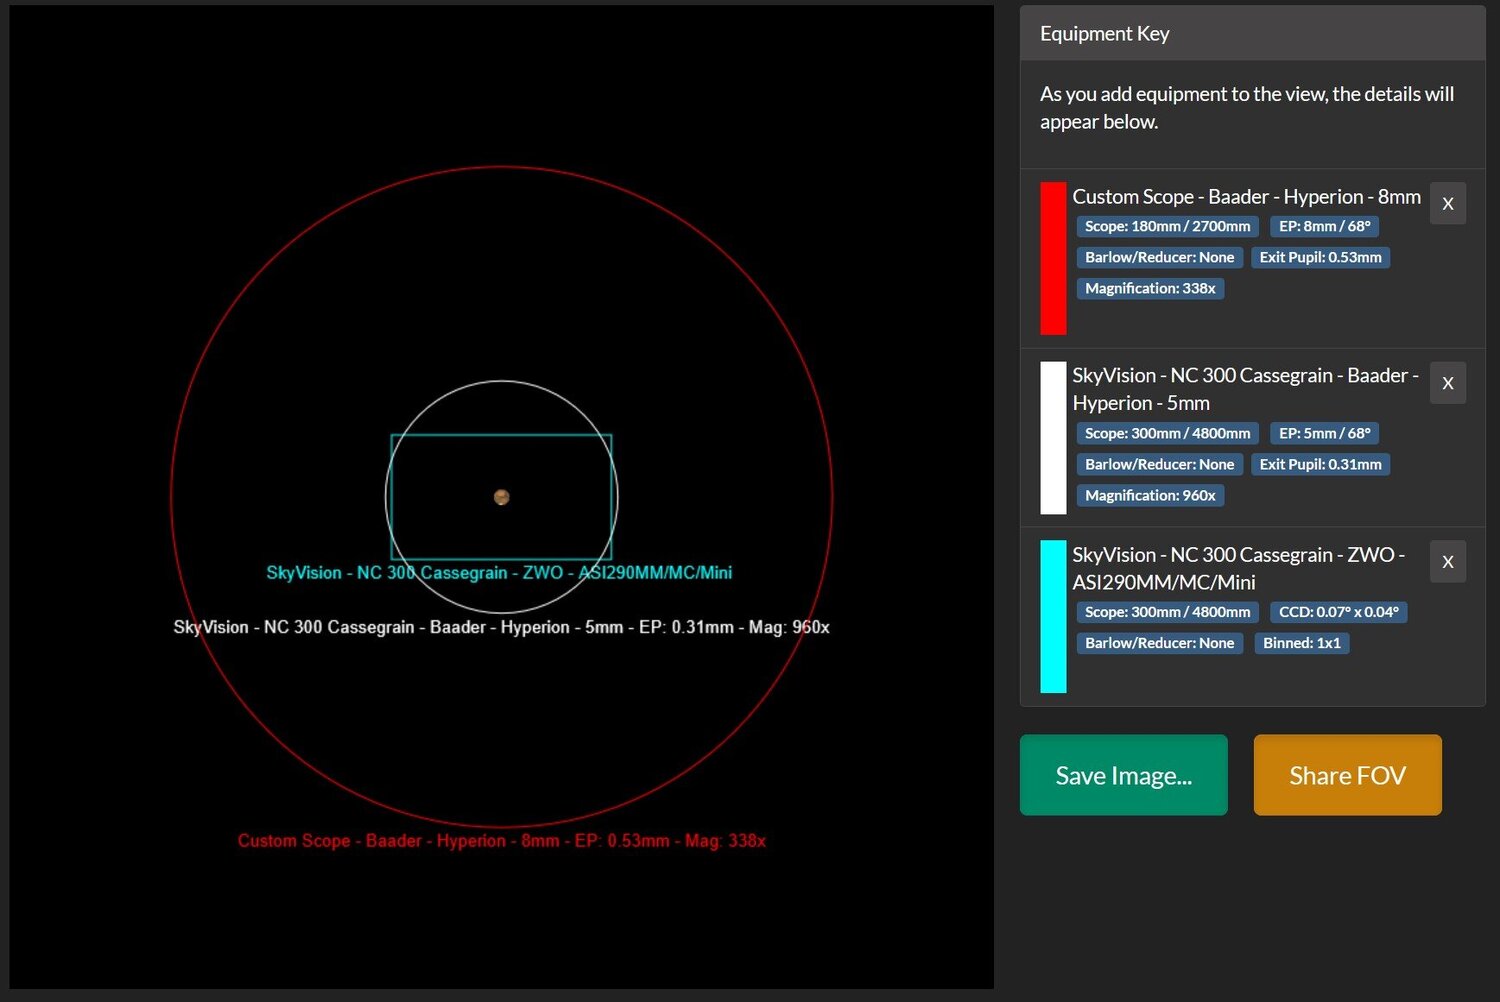This screenshot has height=1002, width=1500.
Task: Click the cyan ASI290MM/MC/Mini caption in the sky view
Action: pos(499,573)
